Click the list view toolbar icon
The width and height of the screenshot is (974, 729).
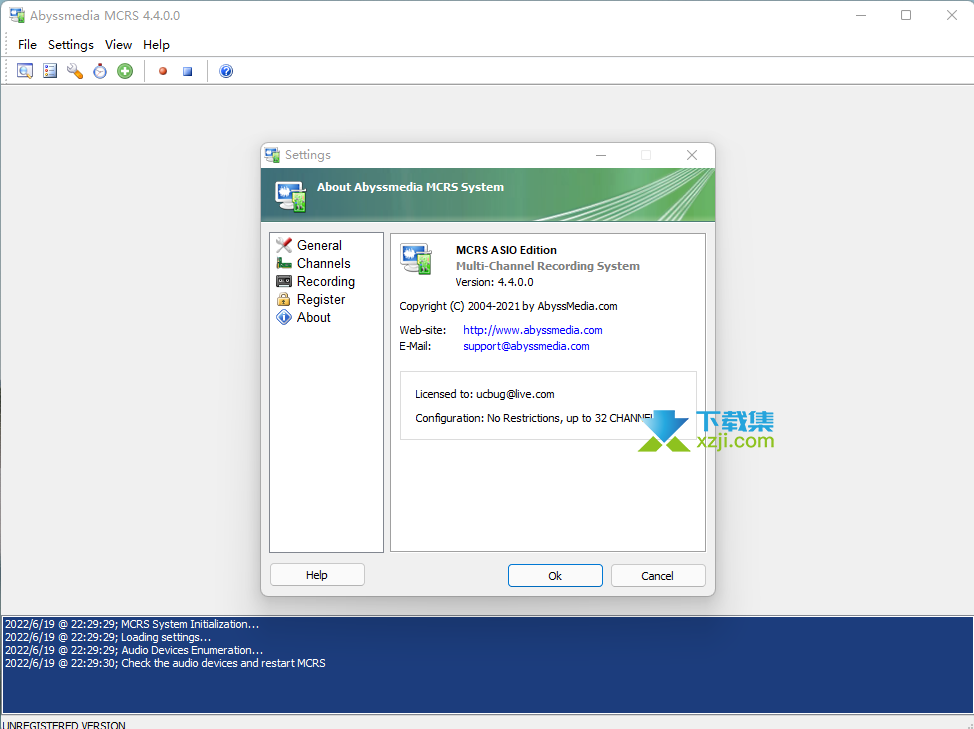coord(50,71)
